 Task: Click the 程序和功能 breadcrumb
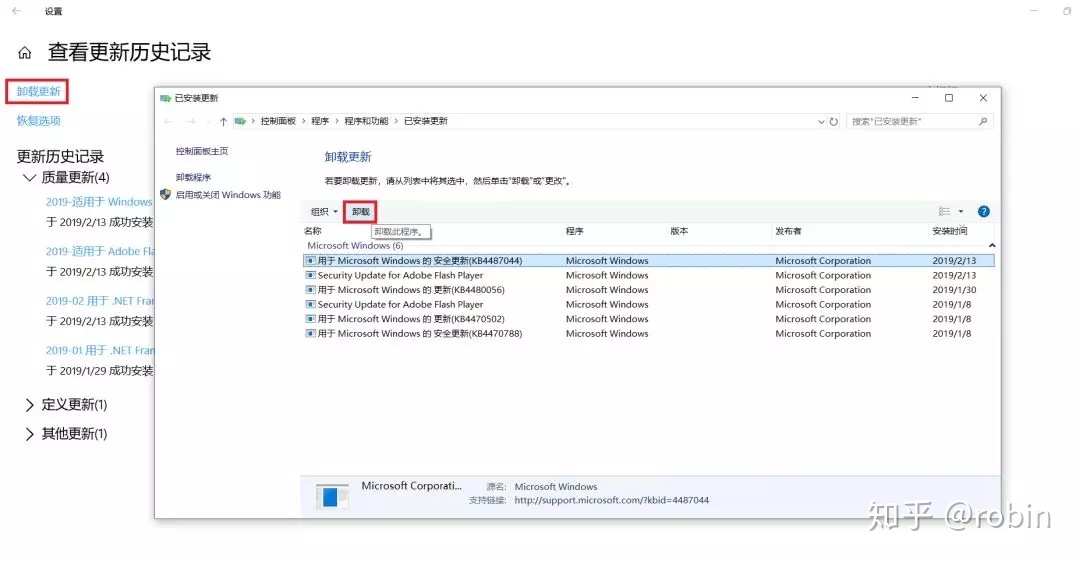tap(366, 121)
